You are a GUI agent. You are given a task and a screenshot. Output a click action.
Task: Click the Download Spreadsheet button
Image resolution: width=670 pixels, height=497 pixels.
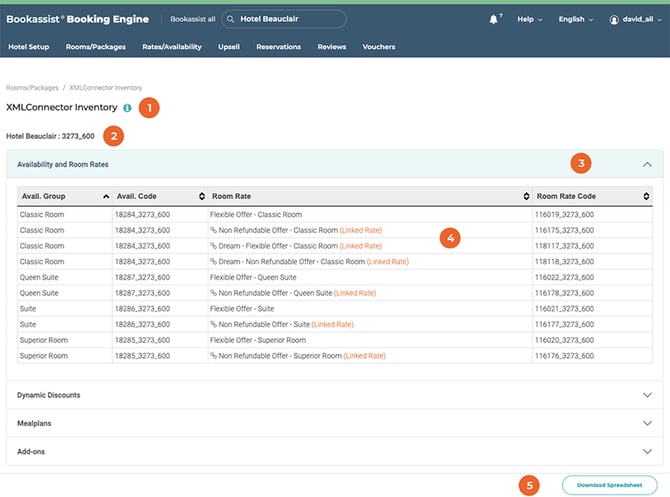(609, 485)
